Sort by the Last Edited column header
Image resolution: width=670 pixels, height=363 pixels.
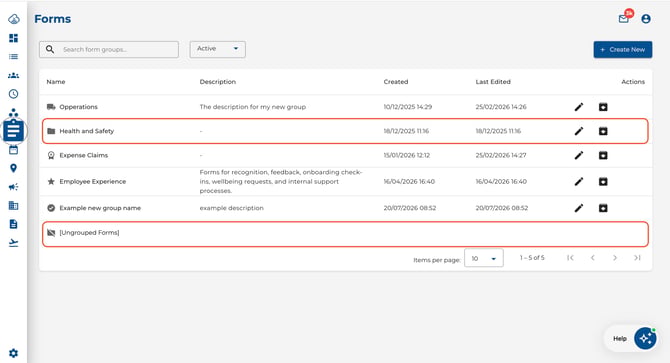[x=493, y=82]
